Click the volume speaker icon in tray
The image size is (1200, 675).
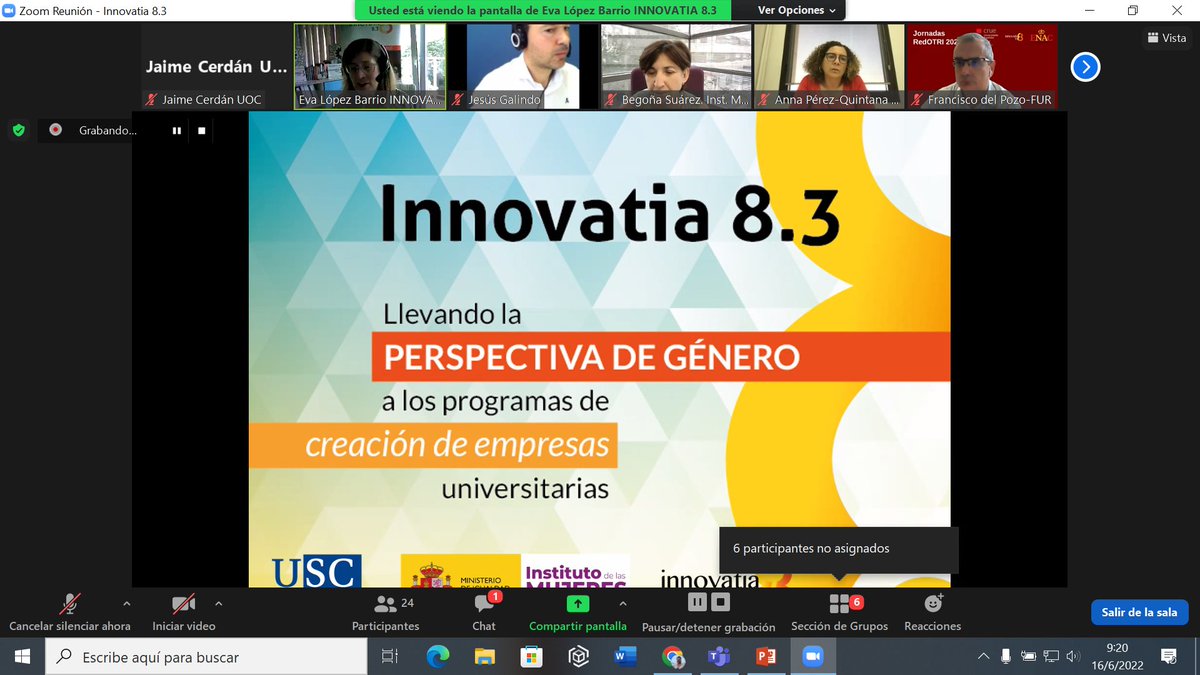click(1072, 657)
